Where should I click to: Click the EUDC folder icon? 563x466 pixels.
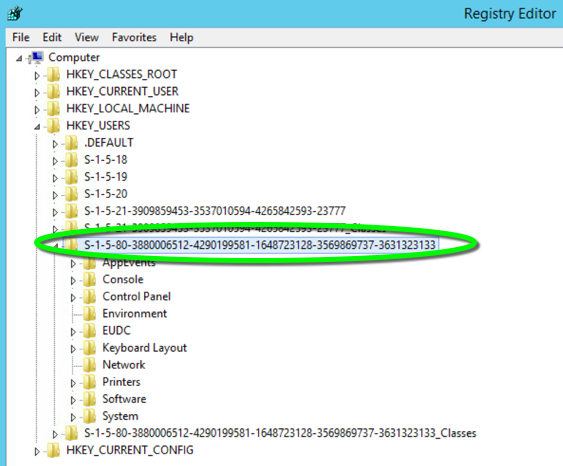coord(89,331)
